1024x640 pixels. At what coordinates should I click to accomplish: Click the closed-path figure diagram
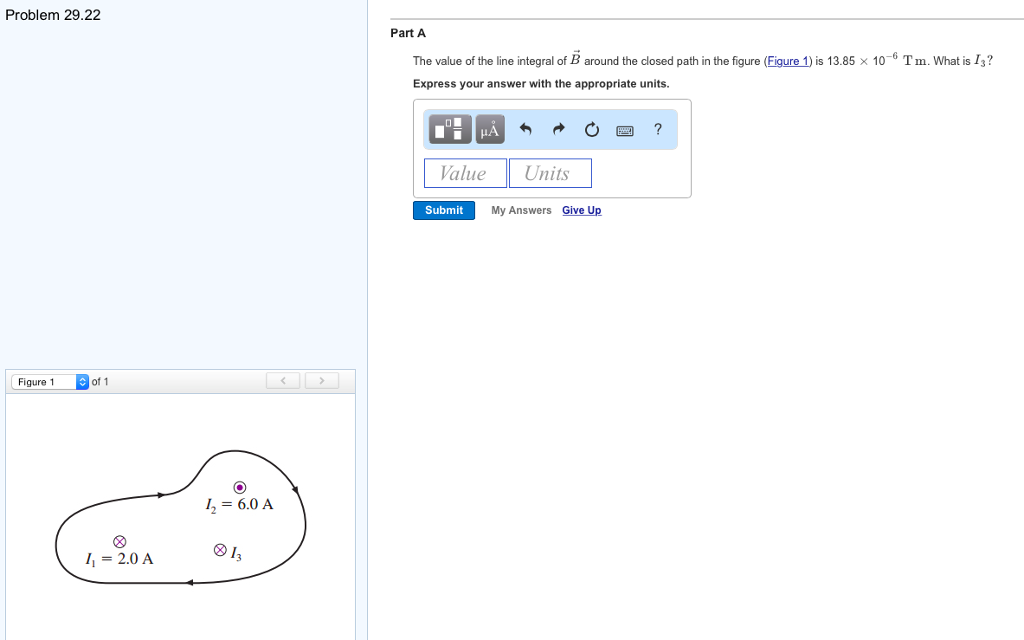[180, 517]
